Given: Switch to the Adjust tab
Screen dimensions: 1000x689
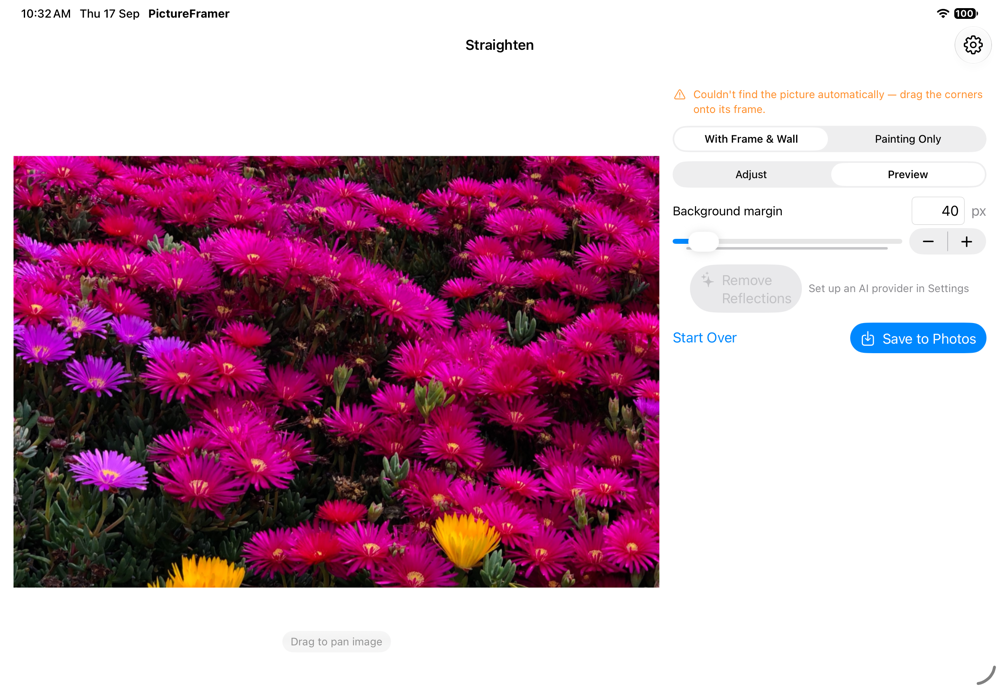Looking at the screenshot, I should [x=751, y=174].
